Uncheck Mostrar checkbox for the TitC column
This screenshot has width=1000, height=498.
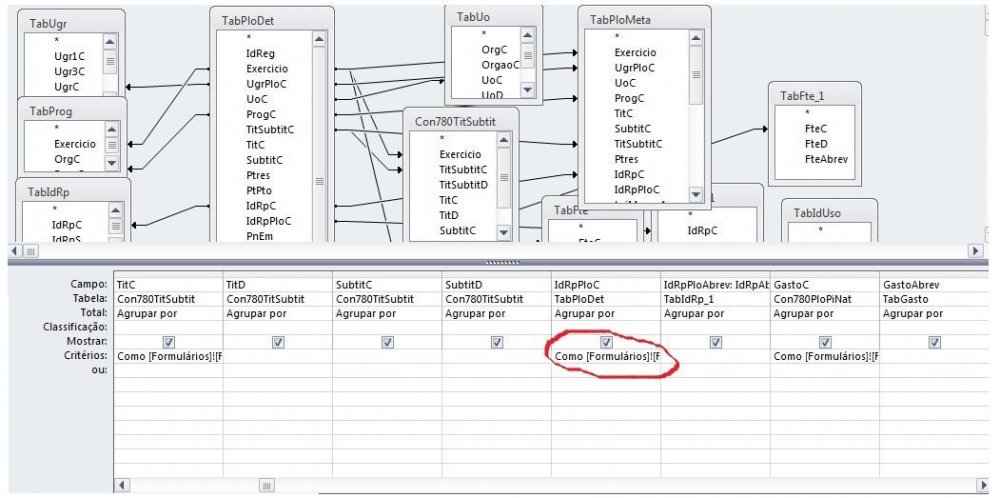pos(168,342)
